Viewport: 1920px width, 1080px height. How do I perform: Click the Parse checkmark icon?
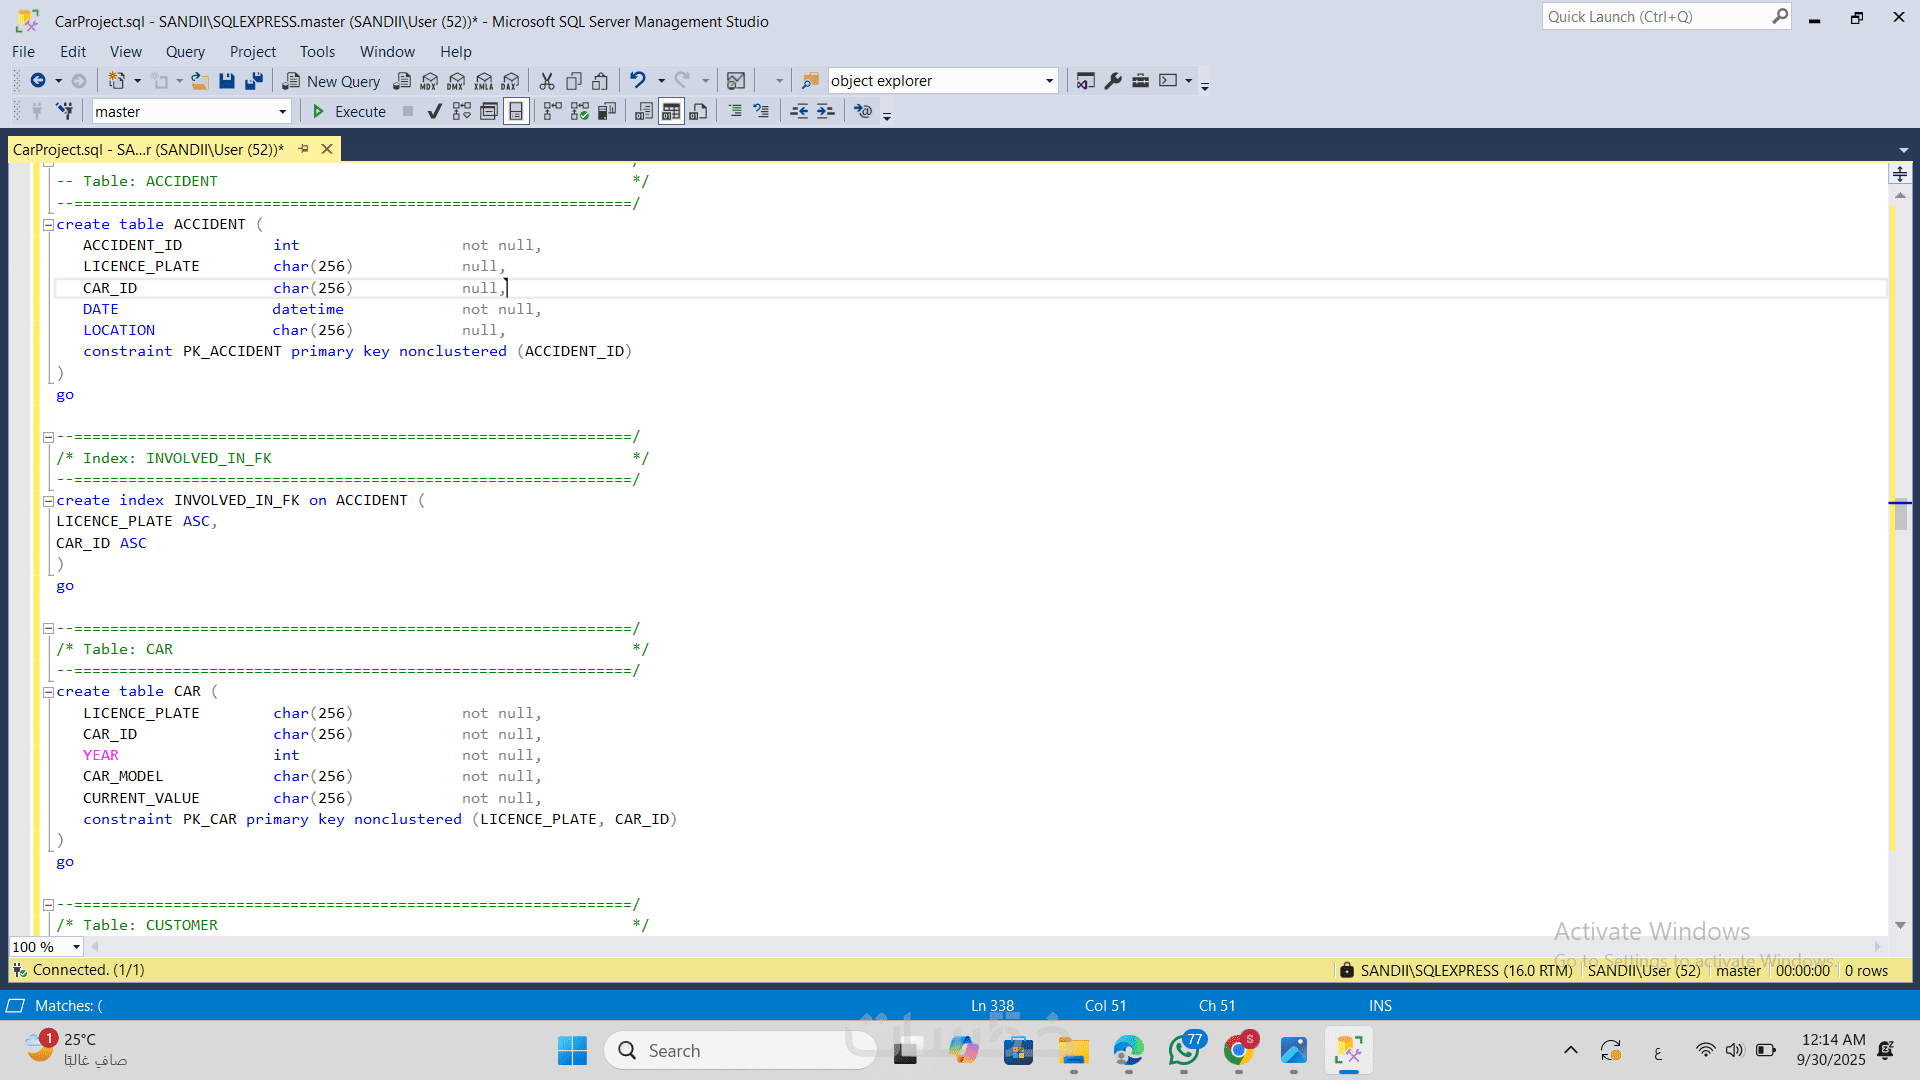pyautogui.click(x=434, y=111)
